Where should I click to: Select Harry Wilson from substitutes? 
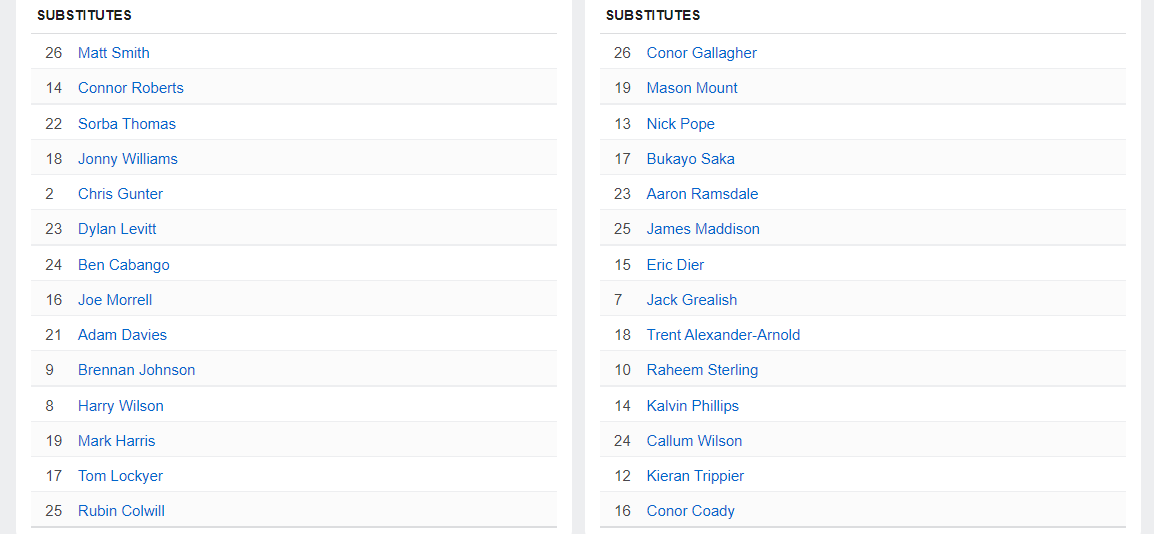[x=120, y=406]
